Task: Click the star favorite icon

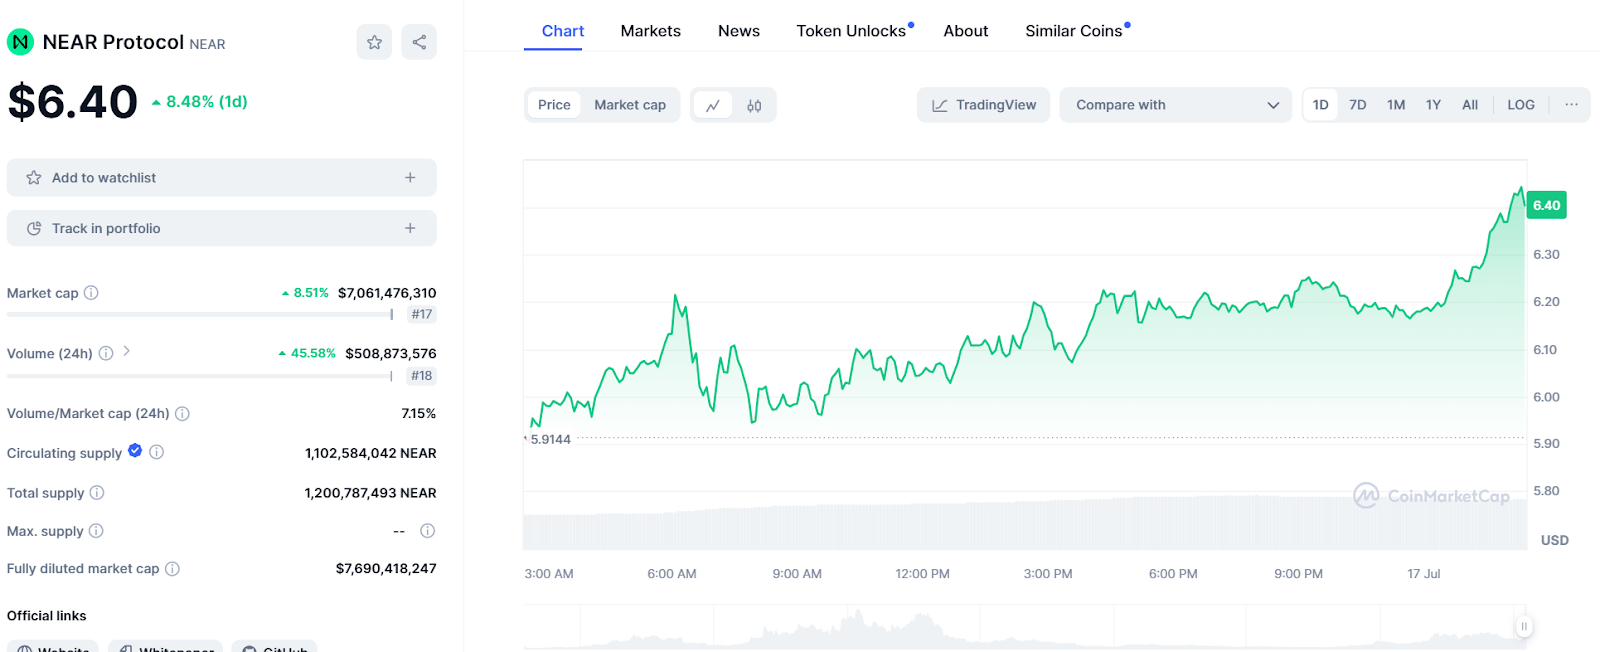Action: (374, 42)
